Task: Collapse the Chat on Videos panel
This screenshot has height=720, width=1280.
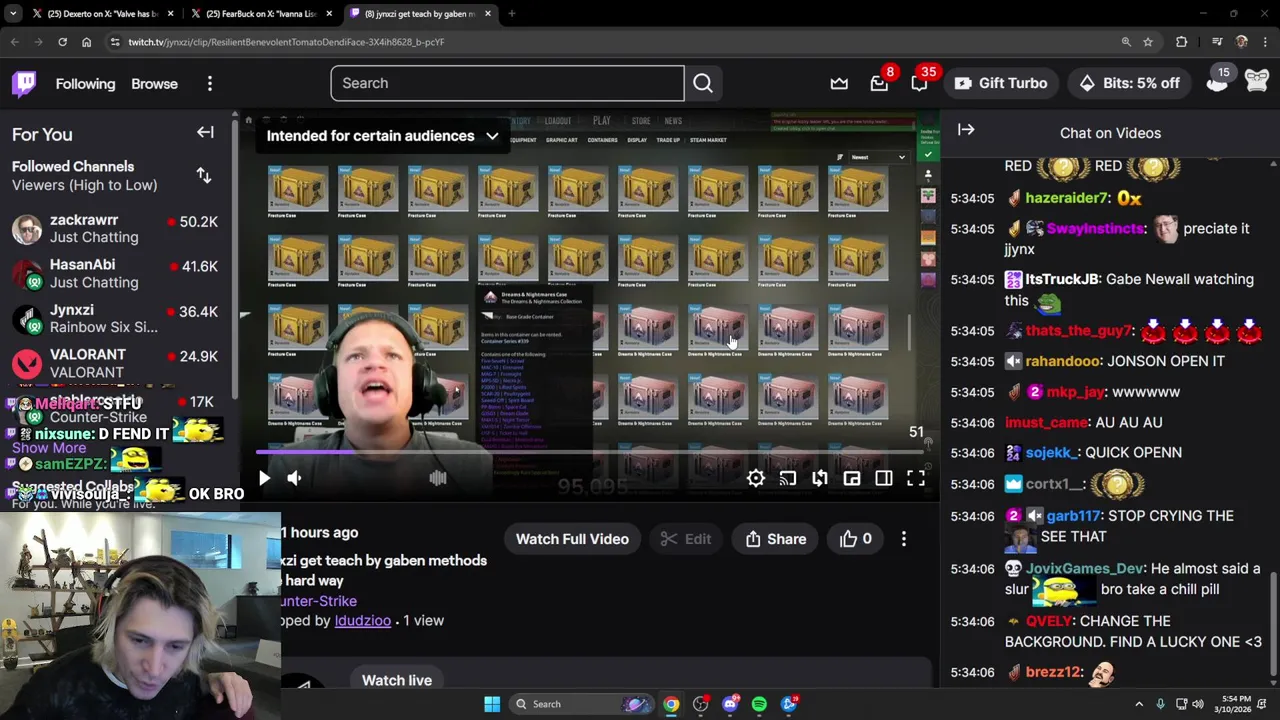Action: [966, 129]
